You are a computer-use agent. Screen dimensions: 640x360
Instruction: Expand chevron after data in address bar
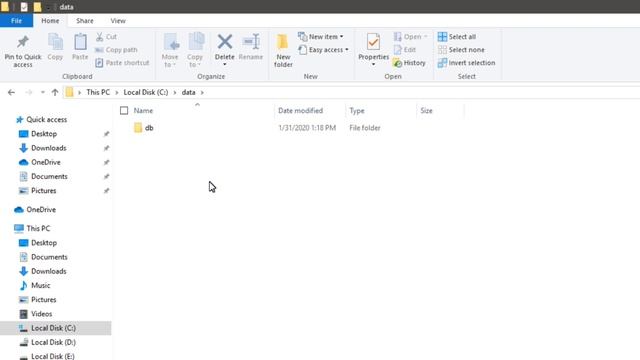pos(202,92)
